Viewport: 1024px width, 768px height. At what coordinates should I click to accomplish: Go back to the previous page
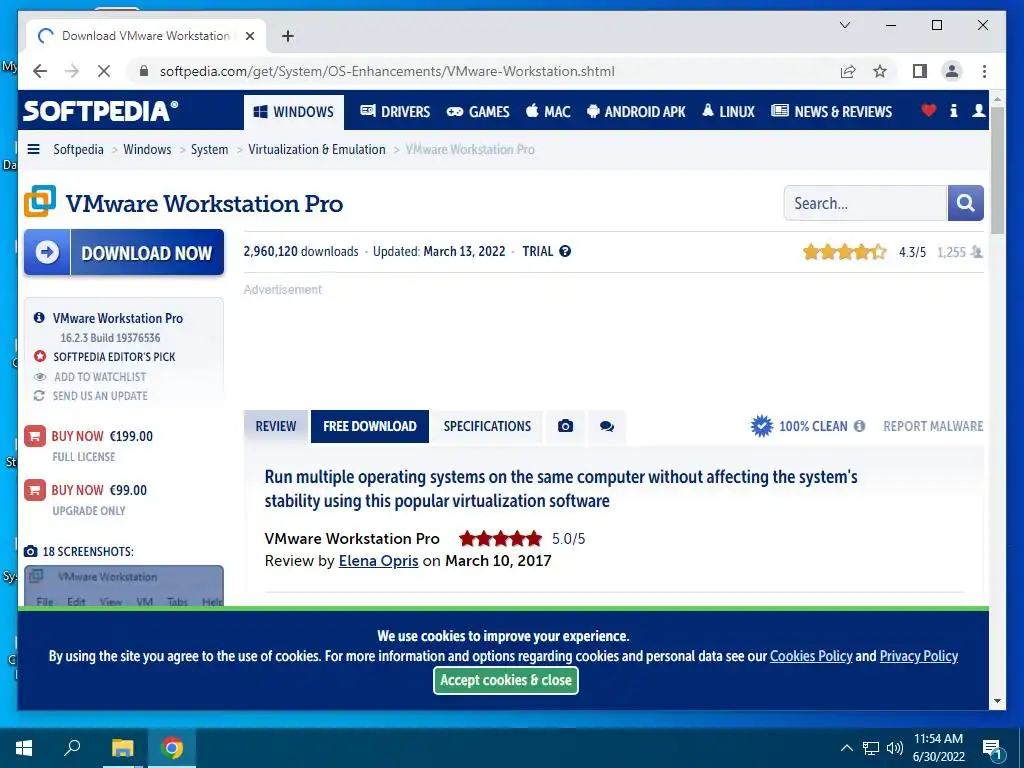click(x=40, y=71)
